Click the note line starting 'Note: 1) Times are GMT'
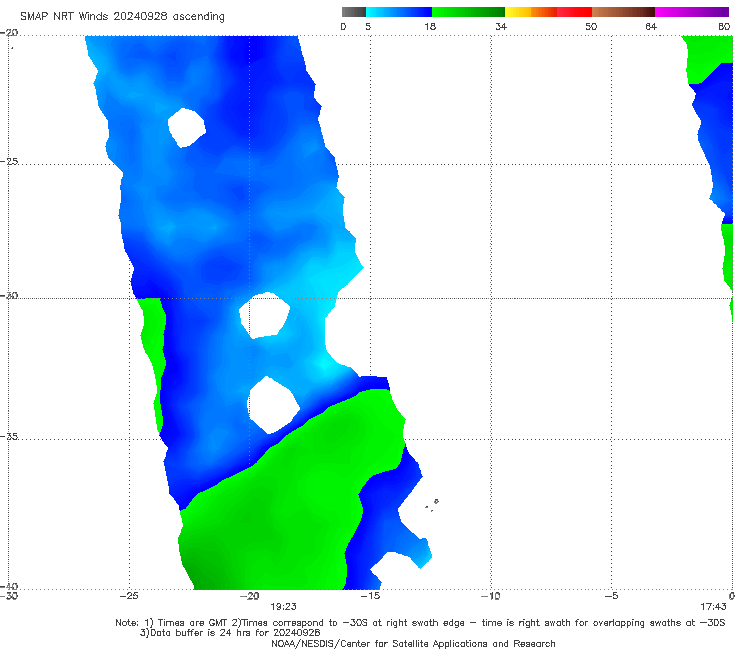 420,623
